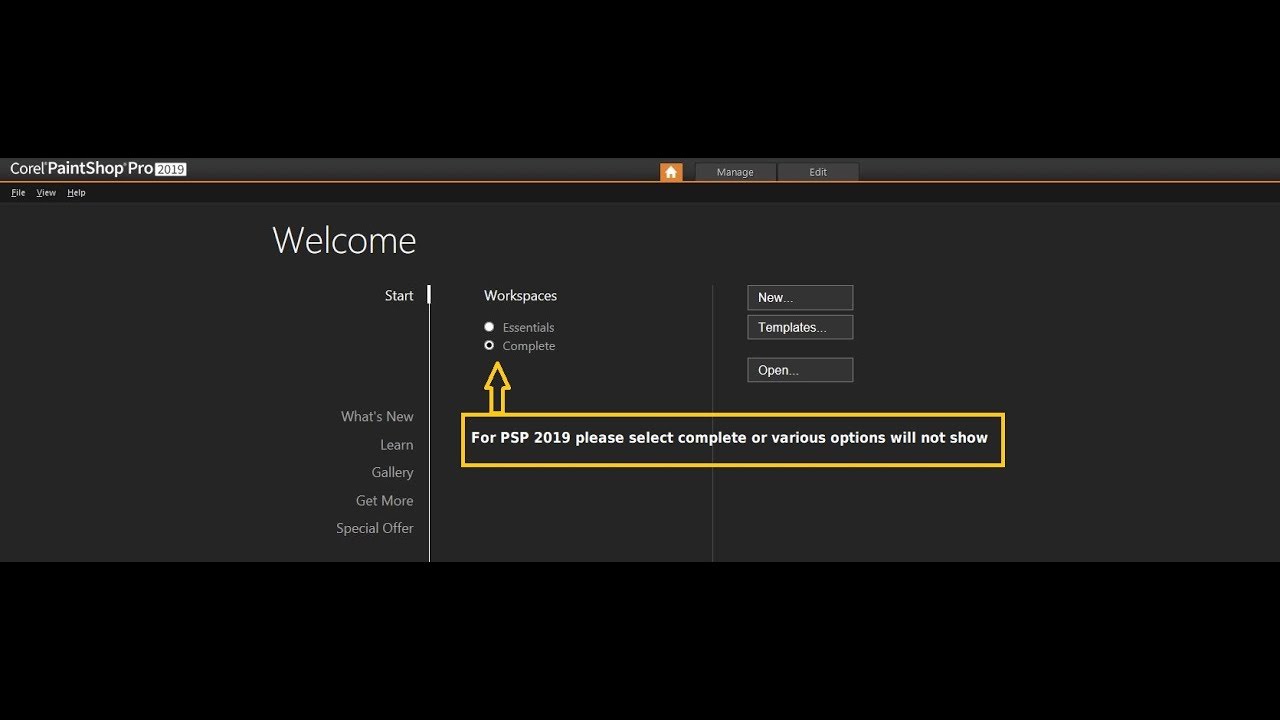
Task: Go to the Learn section
Action: coord(396,444)
